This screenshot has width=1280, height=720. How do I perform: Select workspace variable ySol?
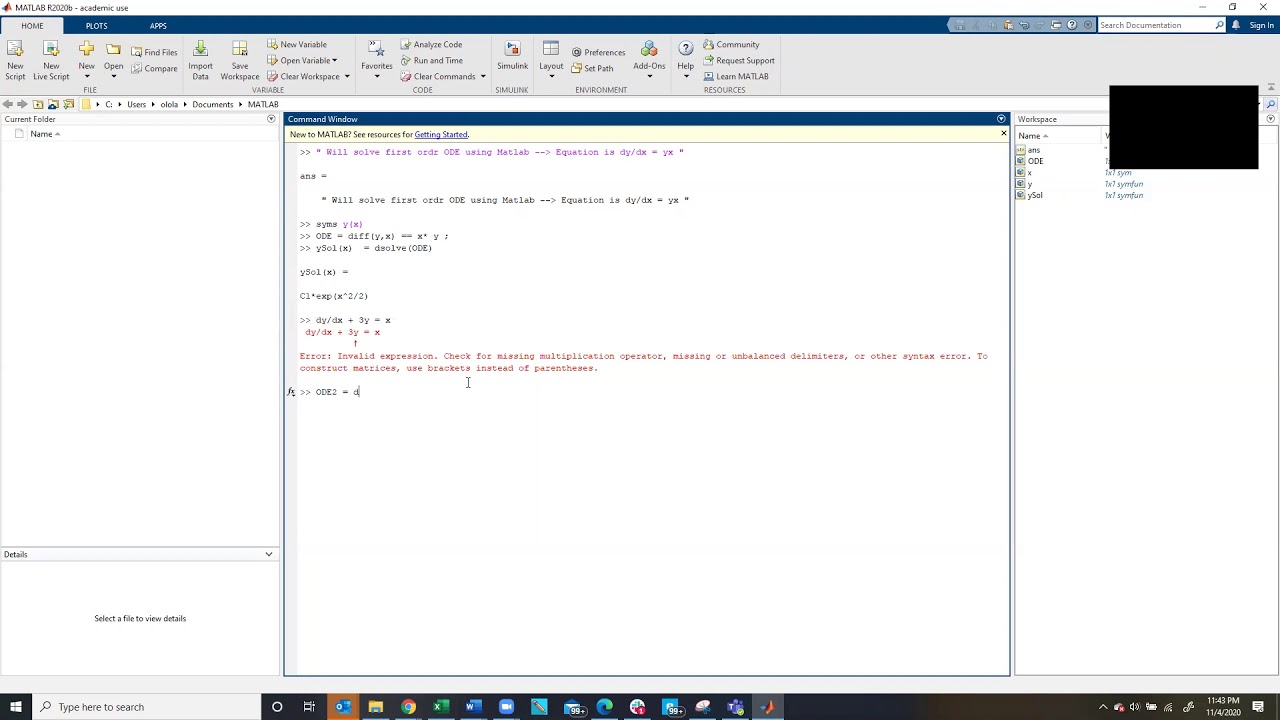point(1035,195)
